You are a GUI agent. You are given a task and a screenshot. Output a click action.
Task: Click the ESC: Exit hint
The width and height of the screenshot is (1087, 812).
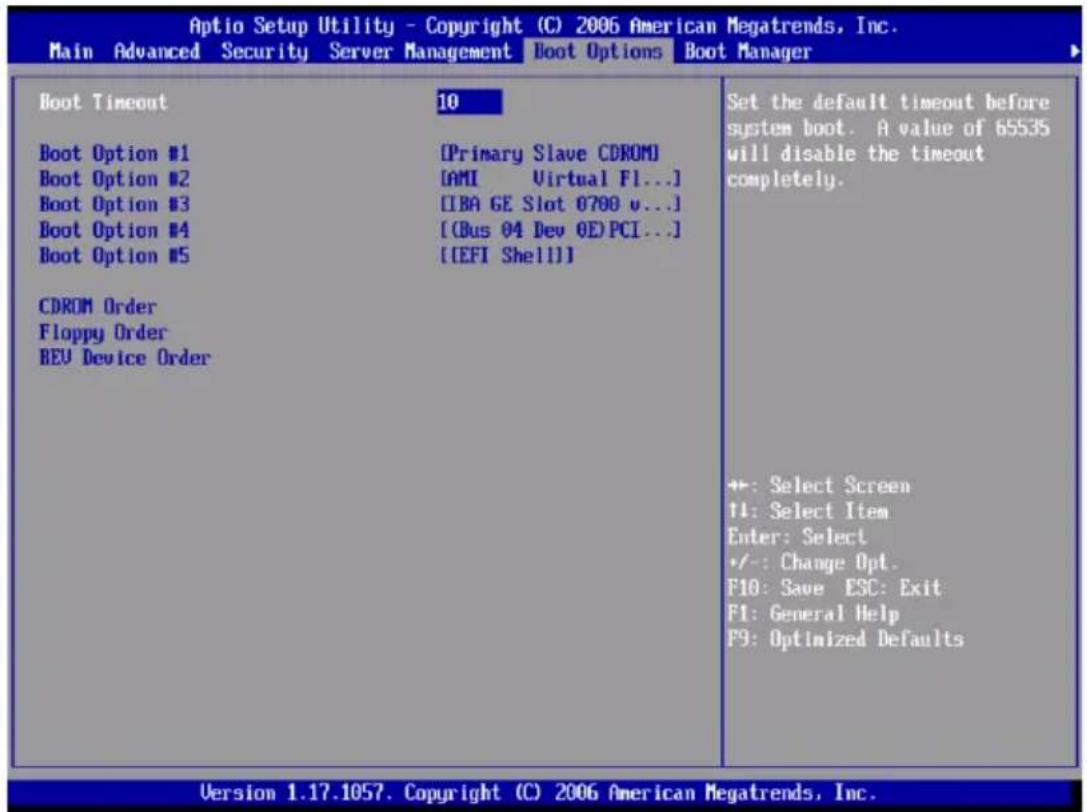pos(893,588)
